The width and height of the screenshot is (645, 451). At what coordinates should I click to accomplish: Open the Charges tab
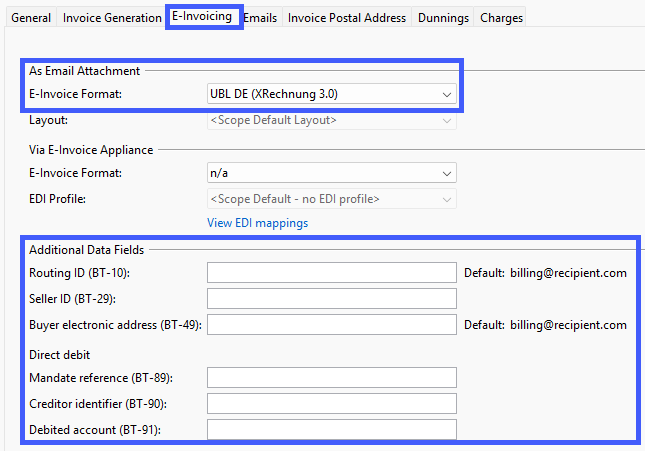click(500, 18)
